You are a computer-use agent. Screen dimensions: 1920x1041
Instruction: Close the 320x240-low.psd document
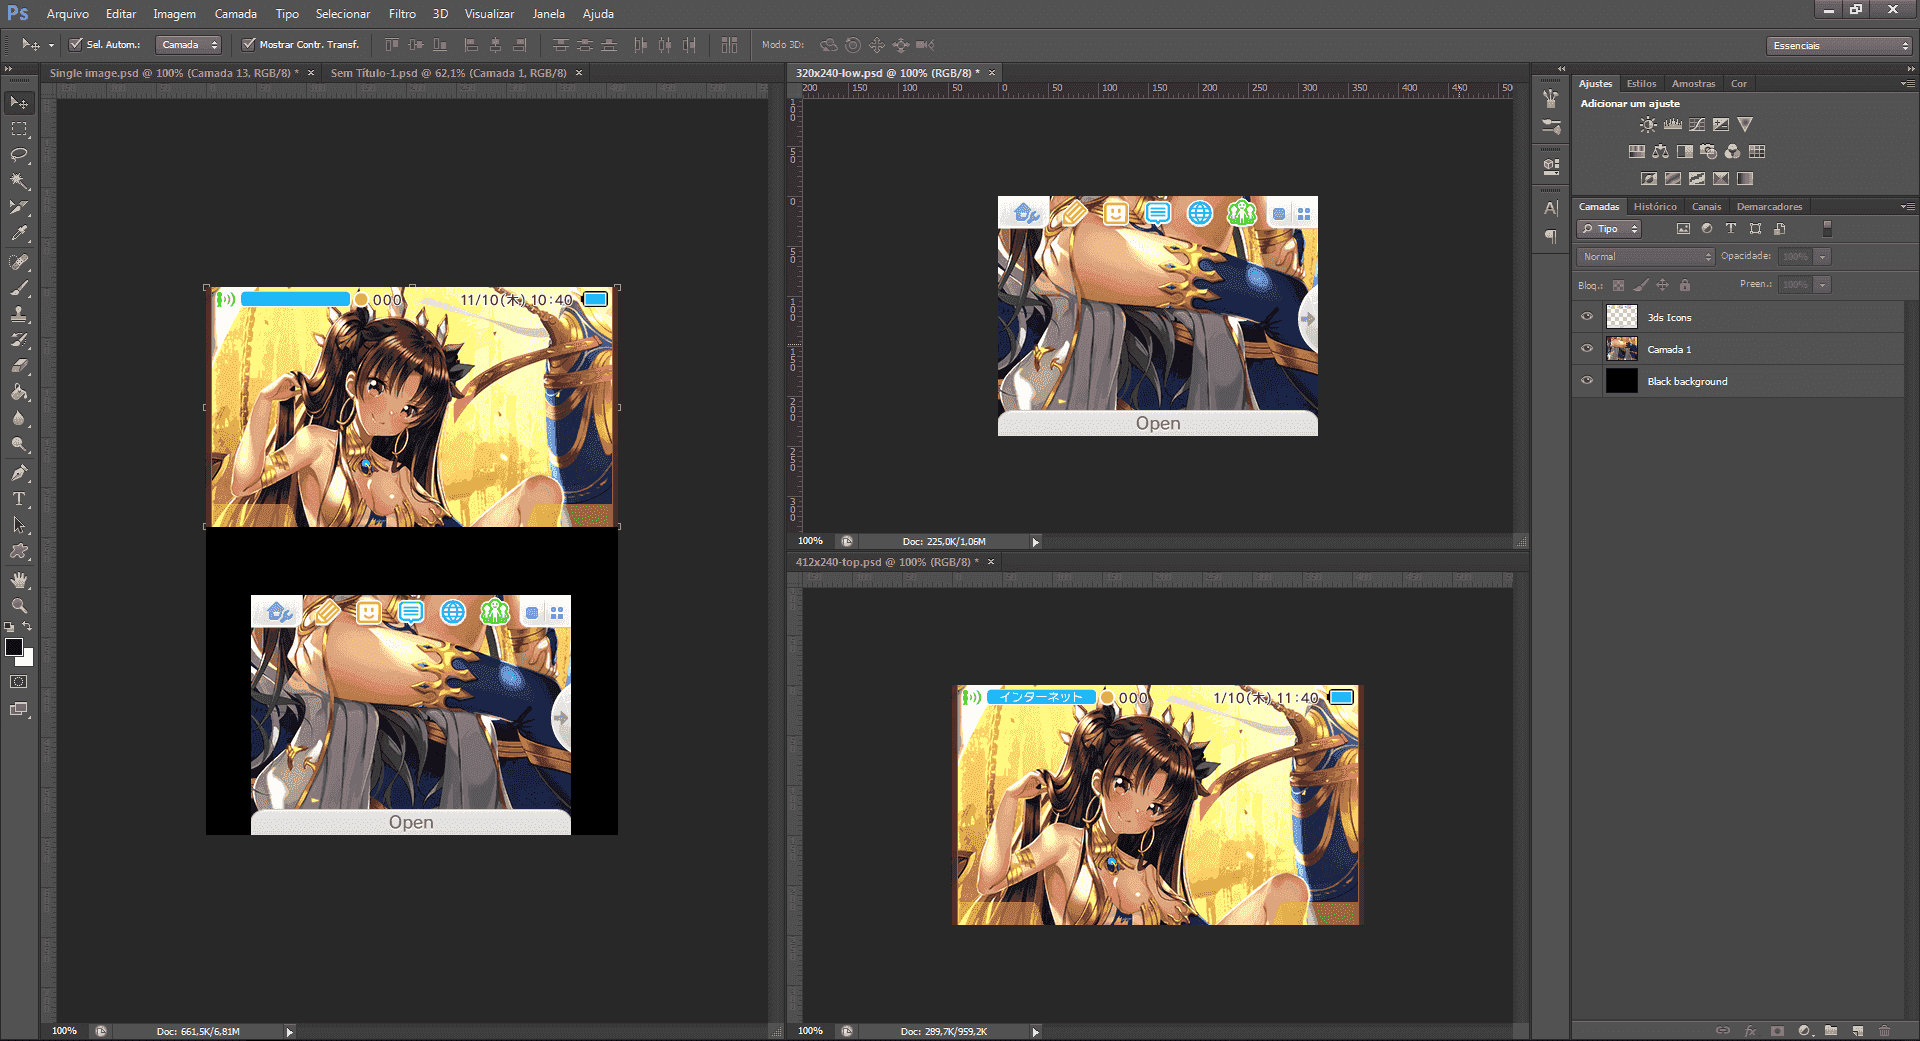click(x=992, y=73)
